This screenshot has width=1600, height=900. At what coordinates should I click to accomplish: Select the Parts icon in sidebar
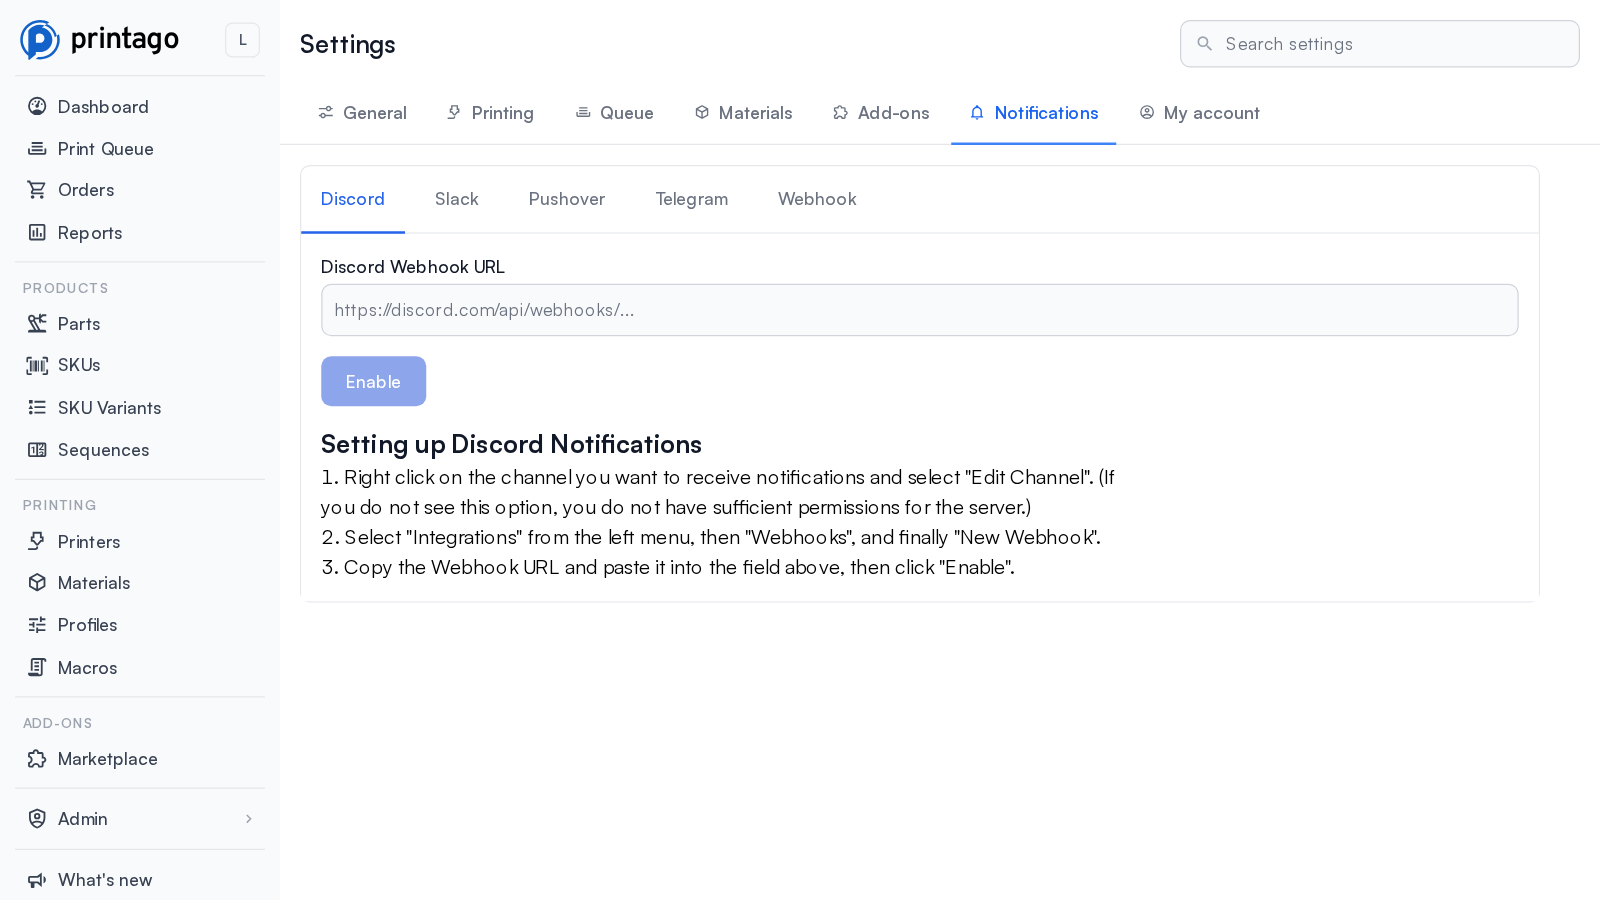pyautogui.click(x=37, y=324)
